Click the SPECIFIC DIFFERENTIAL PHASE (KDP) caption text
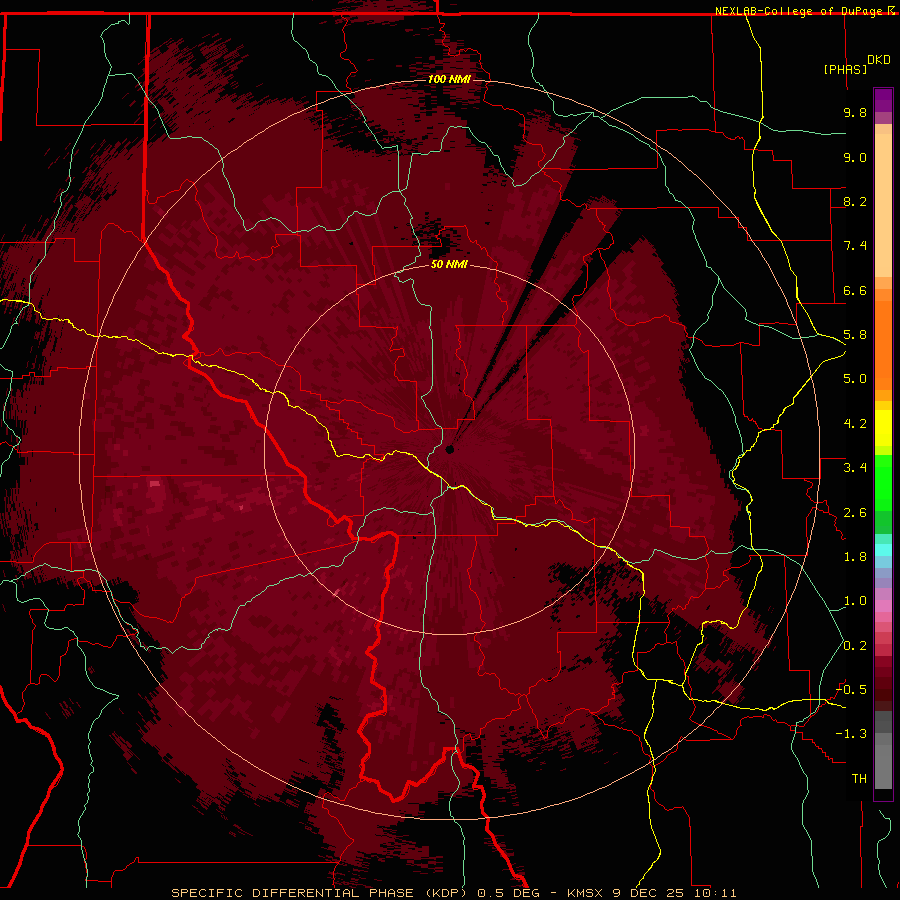Screen dimensions: 900x900 pyautogui.click(x=321, y=893)
